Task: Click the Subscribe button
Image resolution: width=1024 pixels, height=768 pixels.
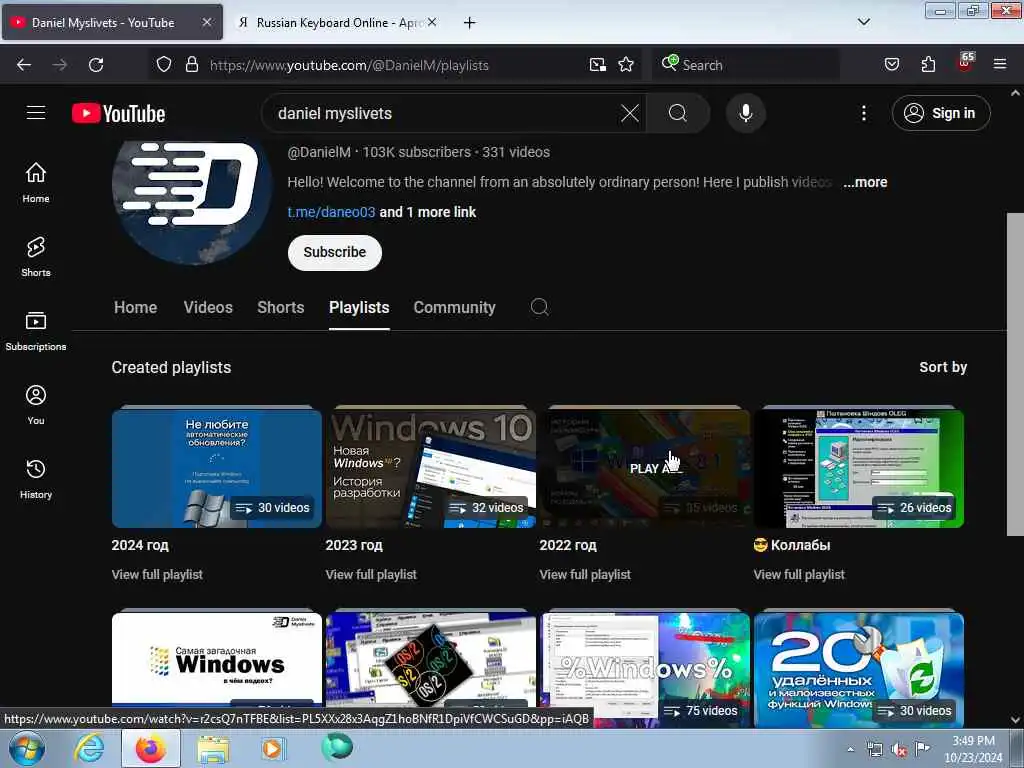Action: tap(334, 252)
